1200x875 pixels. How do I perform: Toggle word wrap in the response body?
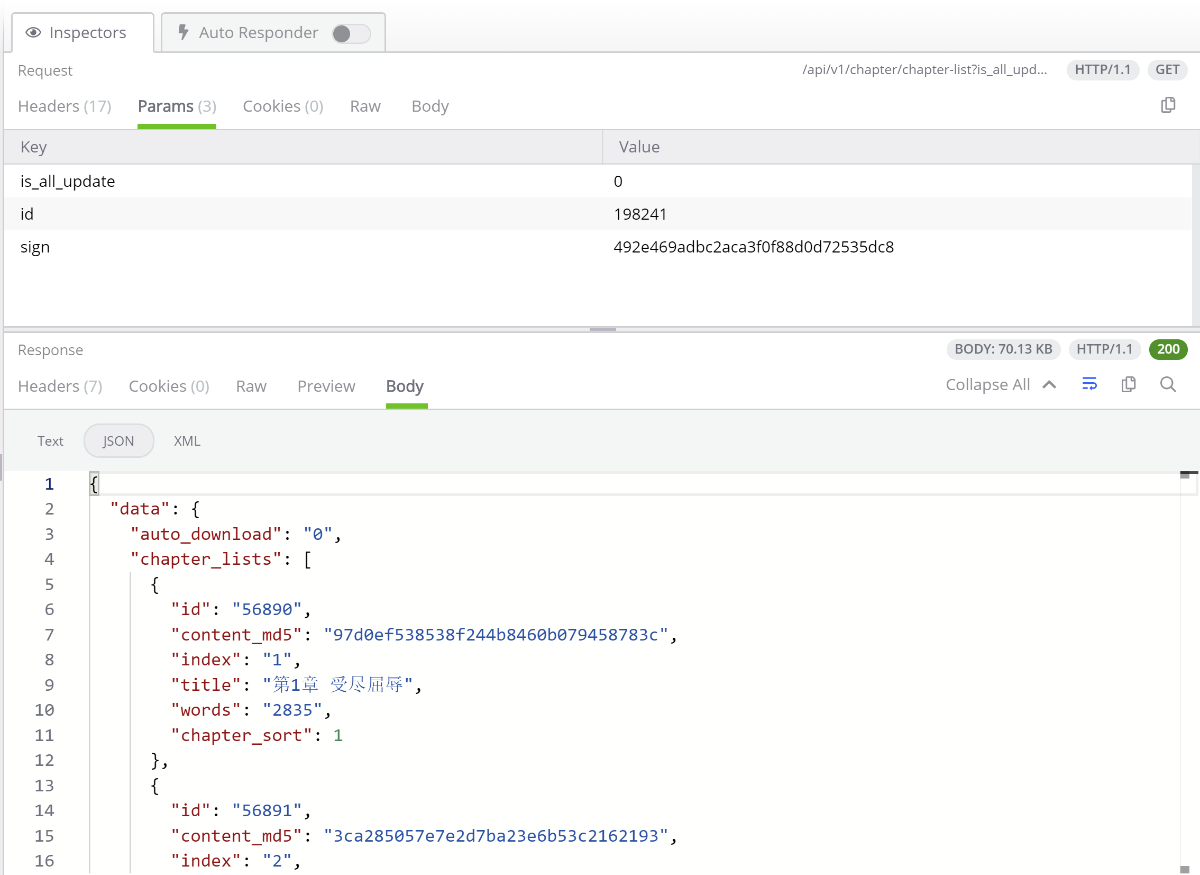pos(1090,384)
